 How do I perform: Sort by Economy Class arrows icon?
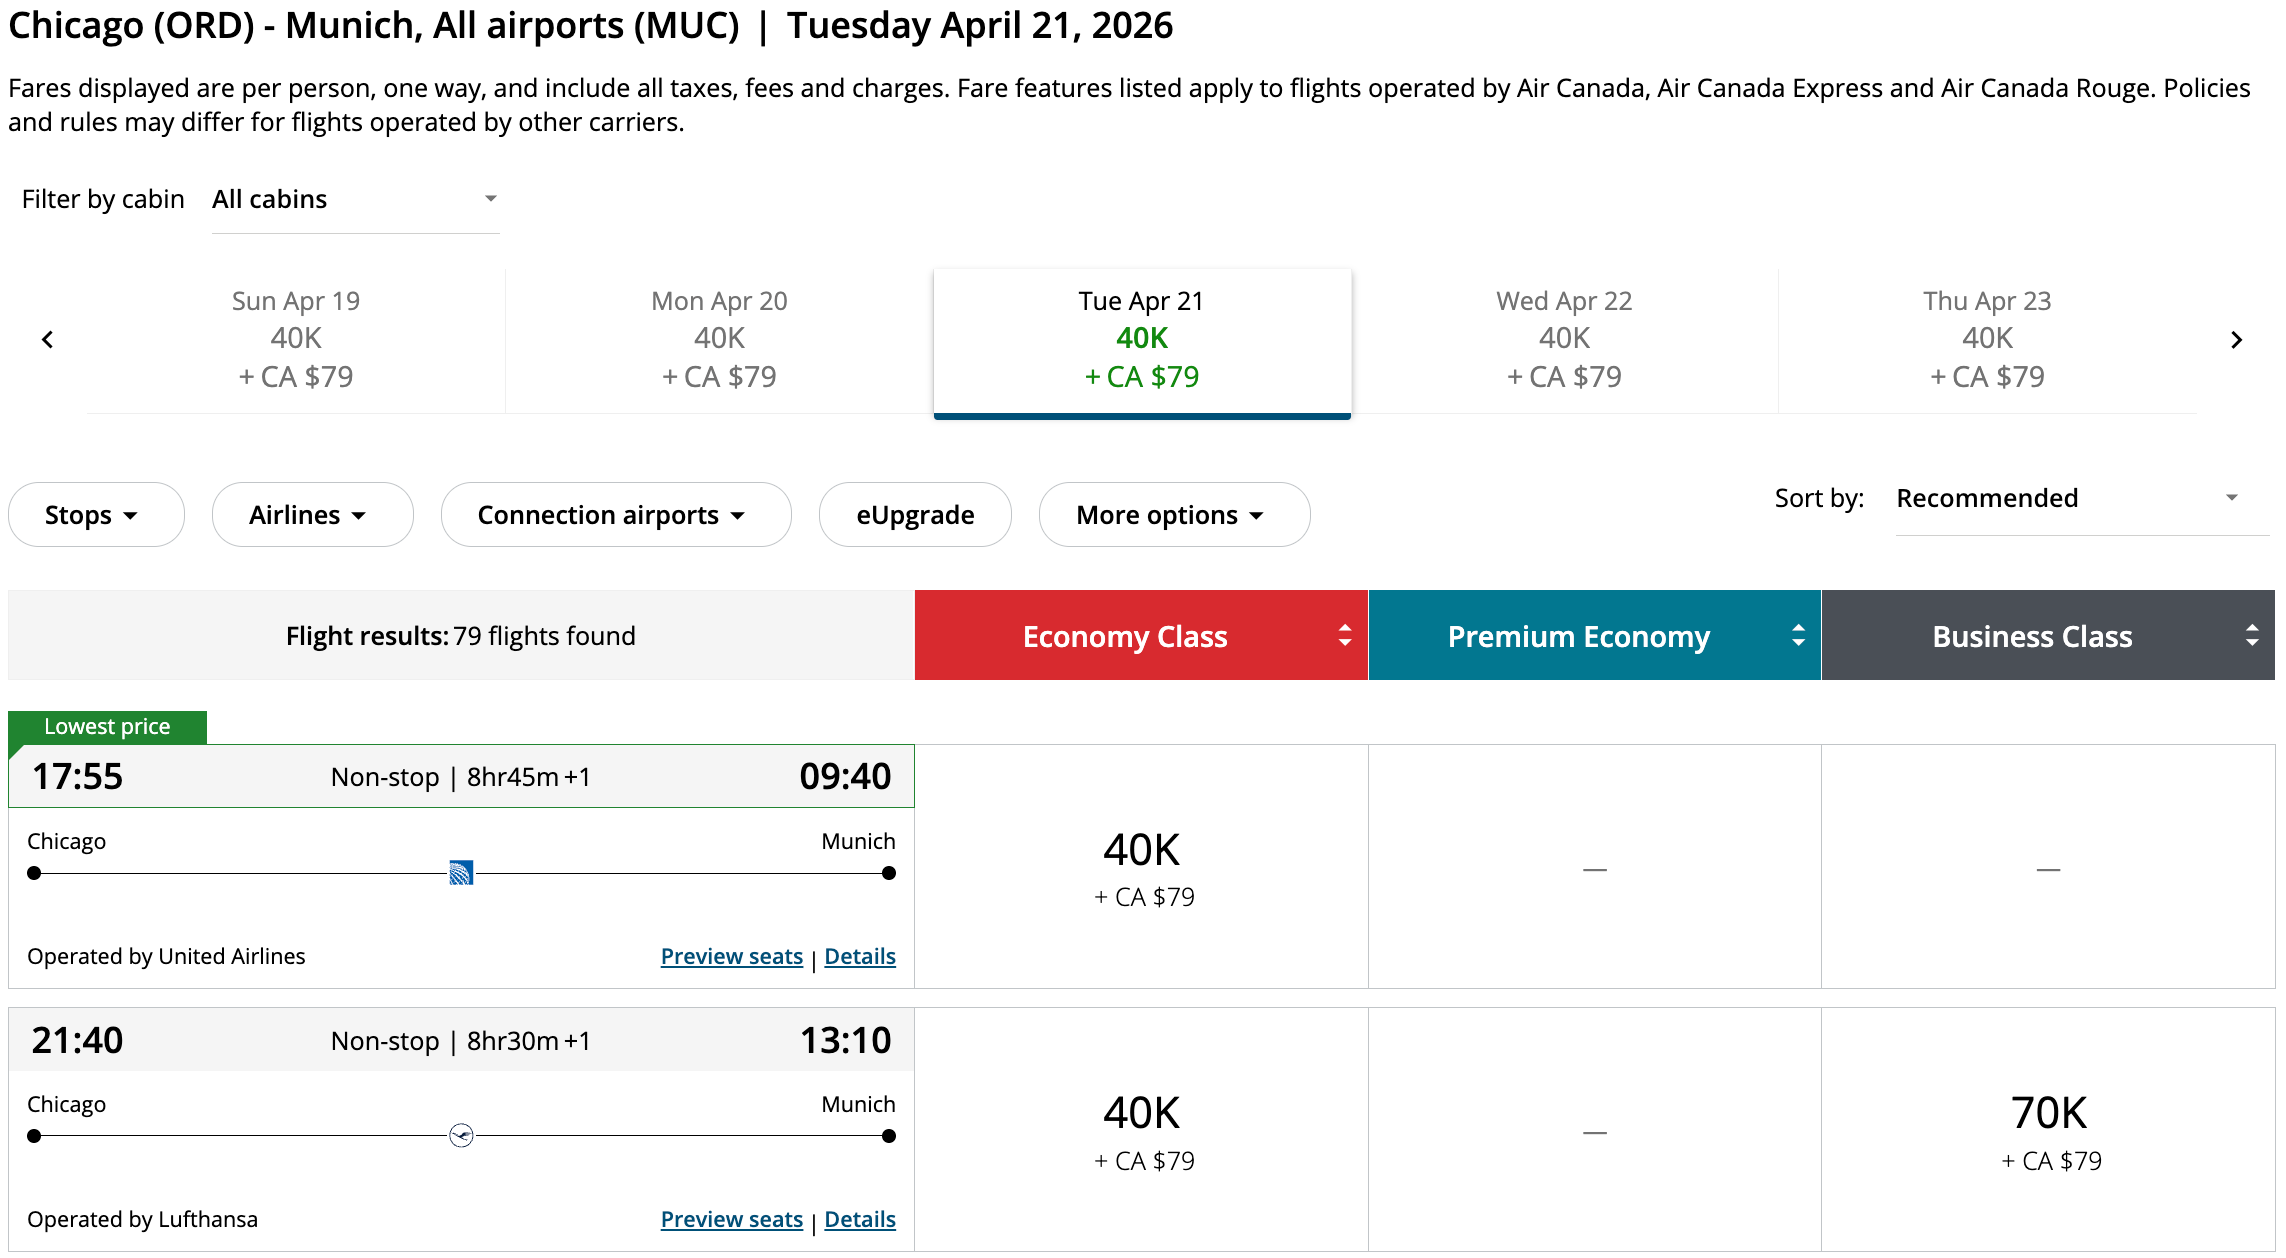(1345, 636)
